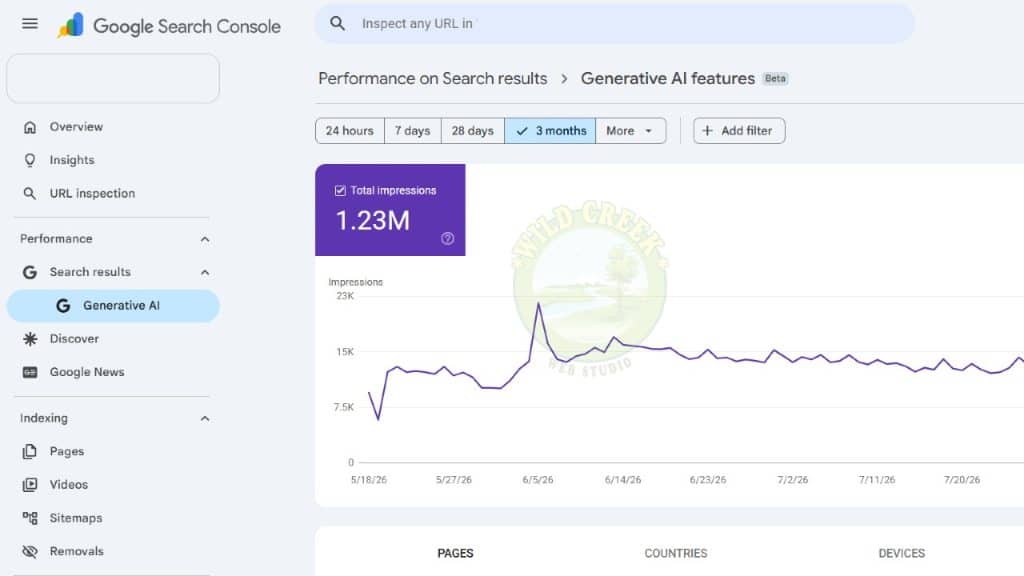This screenshot has height=576, width=1024.
Task: Switch to the DEVICES tab
Action: coord(902,554)
